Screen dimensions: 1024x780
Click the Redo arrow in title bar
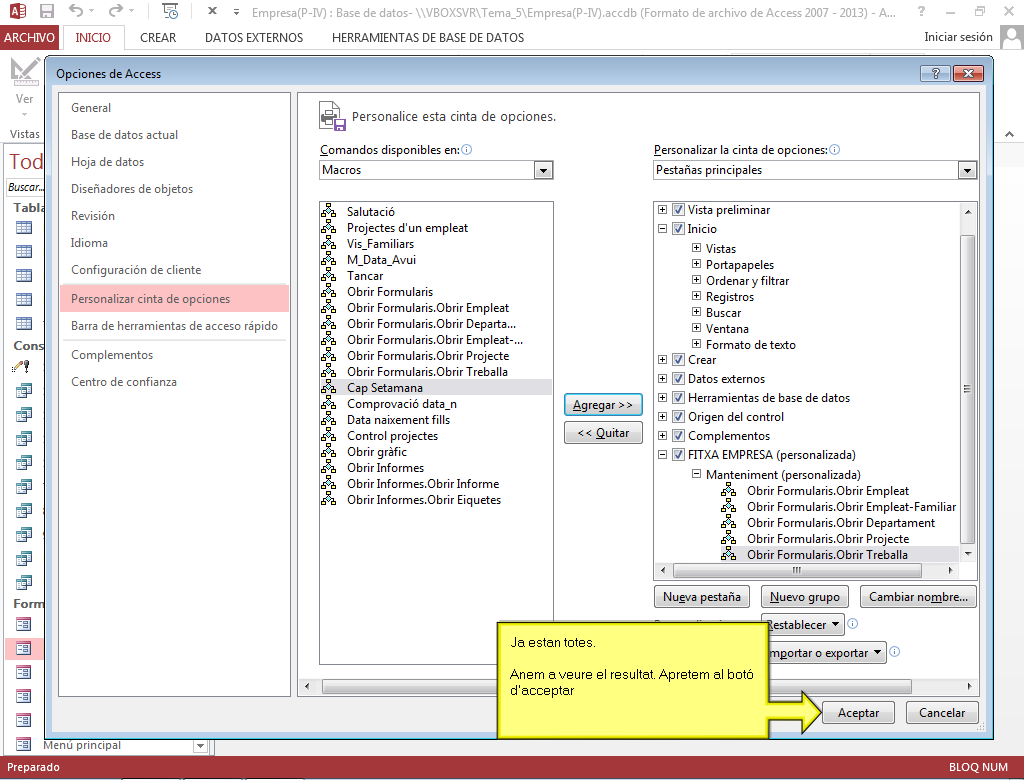pos(116,10)
